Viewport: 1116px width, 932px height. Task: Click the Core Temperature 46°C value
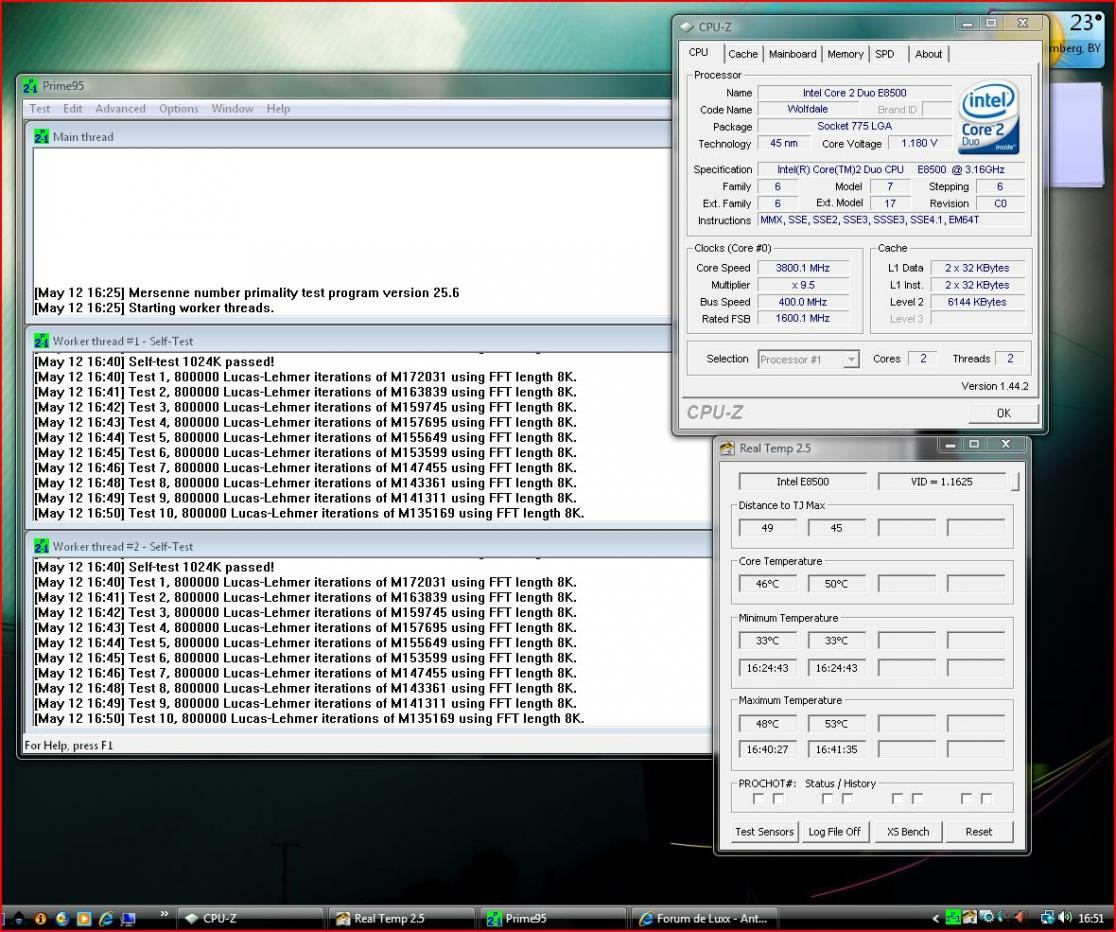[767, 584]
